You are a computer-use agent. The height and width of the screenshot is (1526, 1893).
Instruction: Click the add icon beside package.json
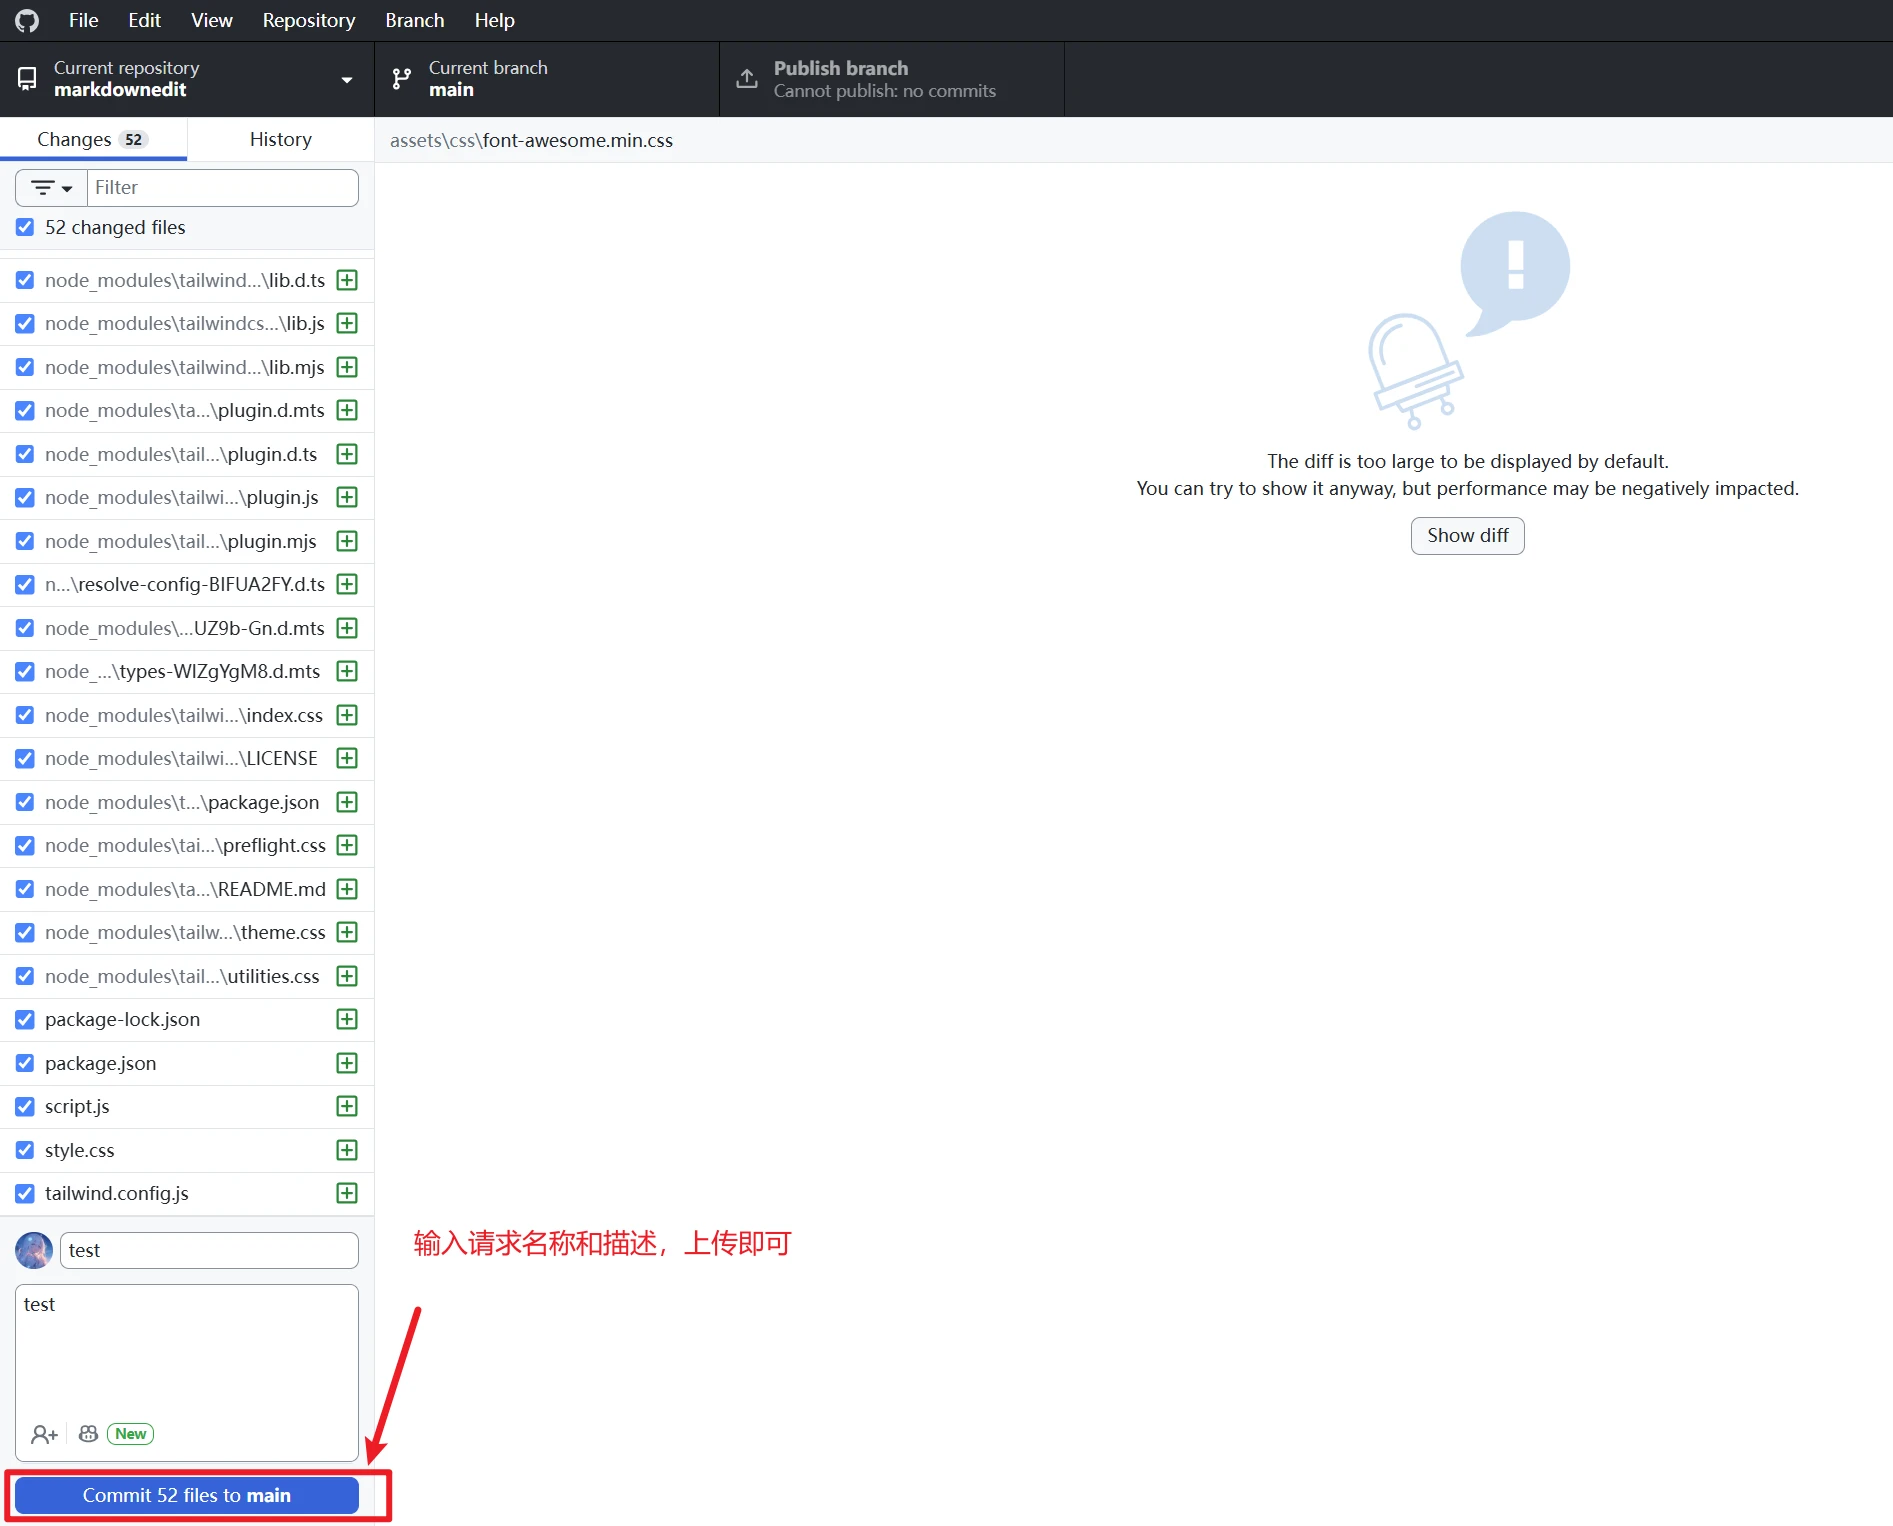pyautogui.click(x=346, y=1063)
